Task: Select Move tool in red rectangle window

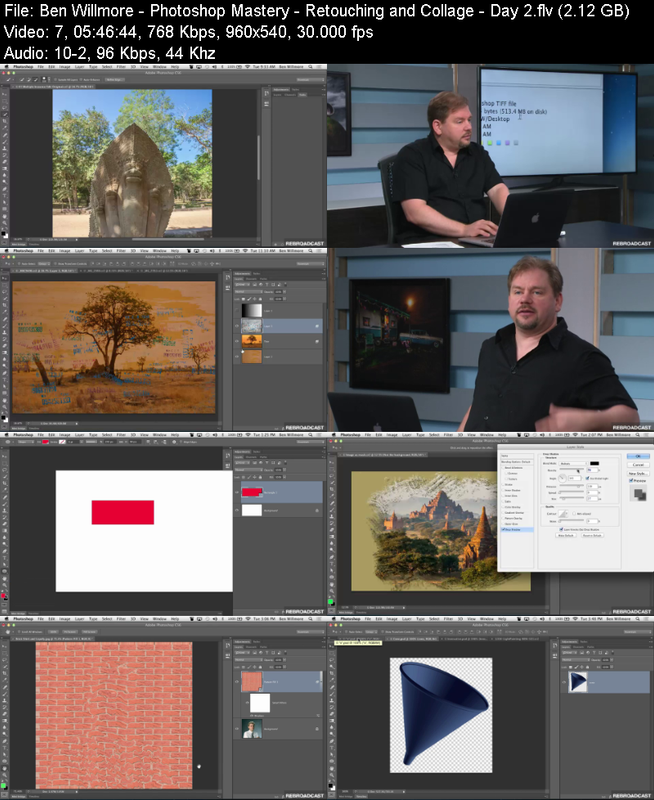Action: [x=5, y=457]
